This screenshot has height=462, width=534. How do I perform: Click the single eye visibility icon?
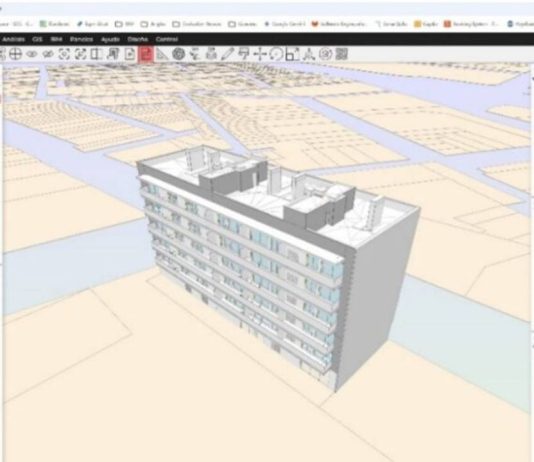point(32,54)
